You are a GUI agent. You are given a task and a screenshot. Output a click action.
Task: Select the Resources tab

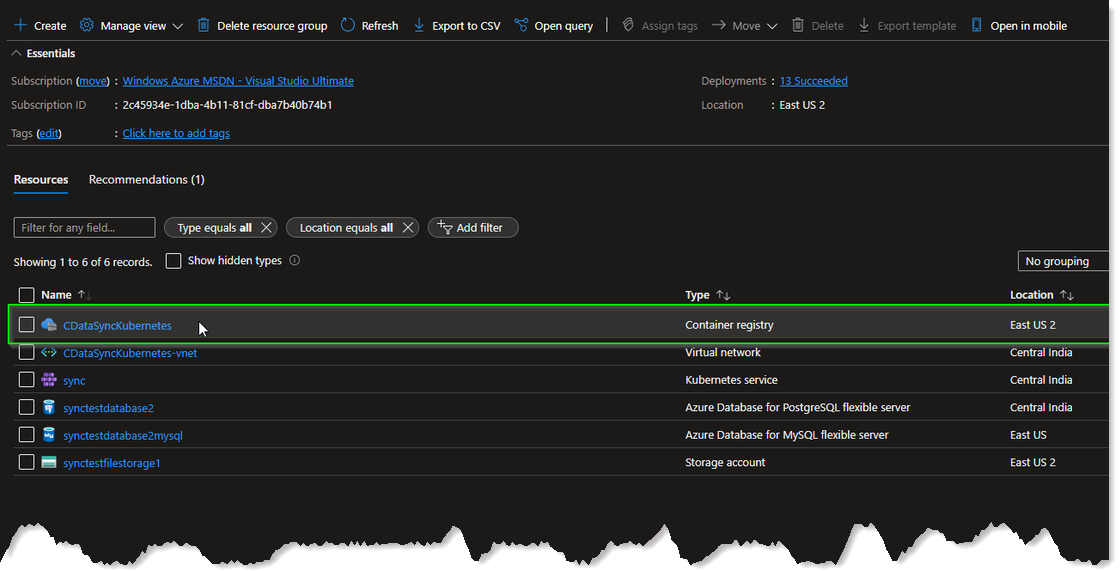click(41, 180)
